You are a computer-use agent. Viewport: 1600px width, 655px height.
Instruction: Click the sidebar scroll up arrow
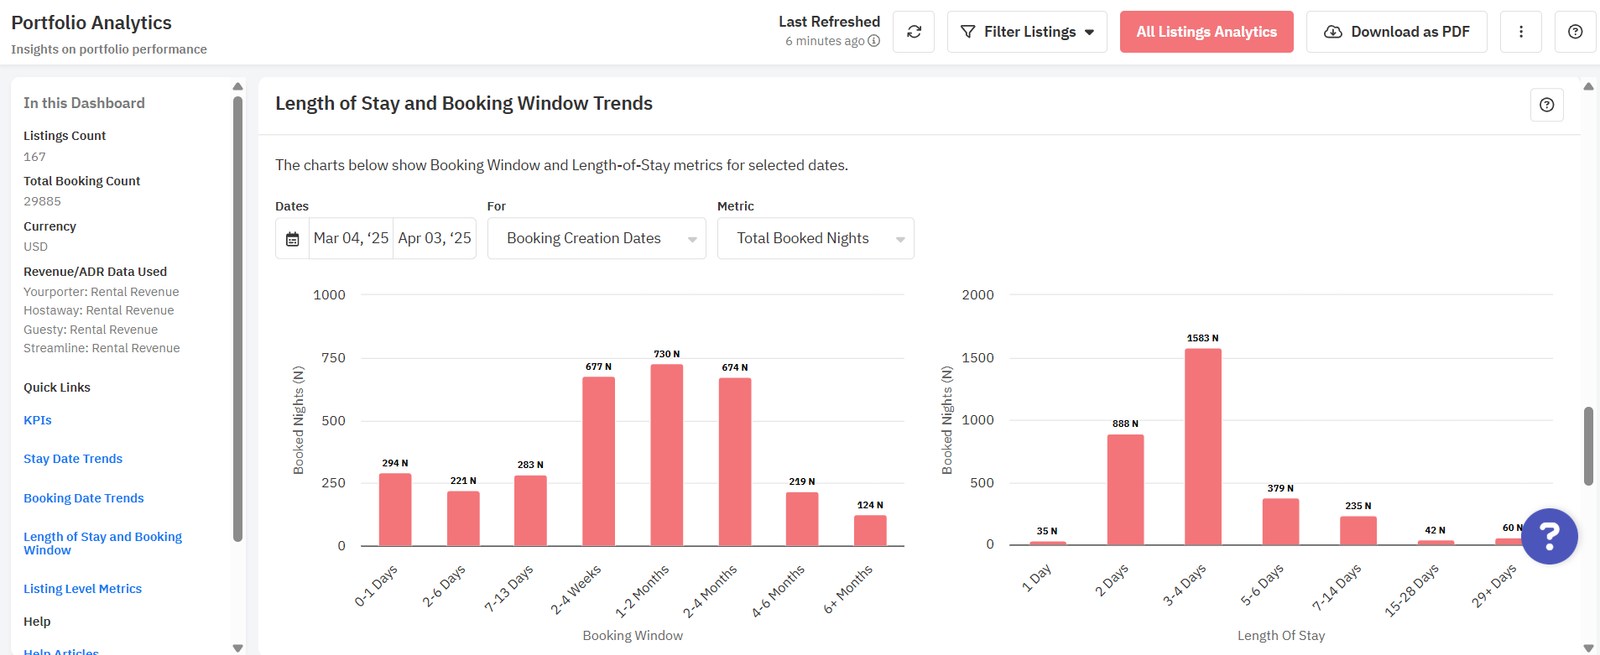click(238, 87)
